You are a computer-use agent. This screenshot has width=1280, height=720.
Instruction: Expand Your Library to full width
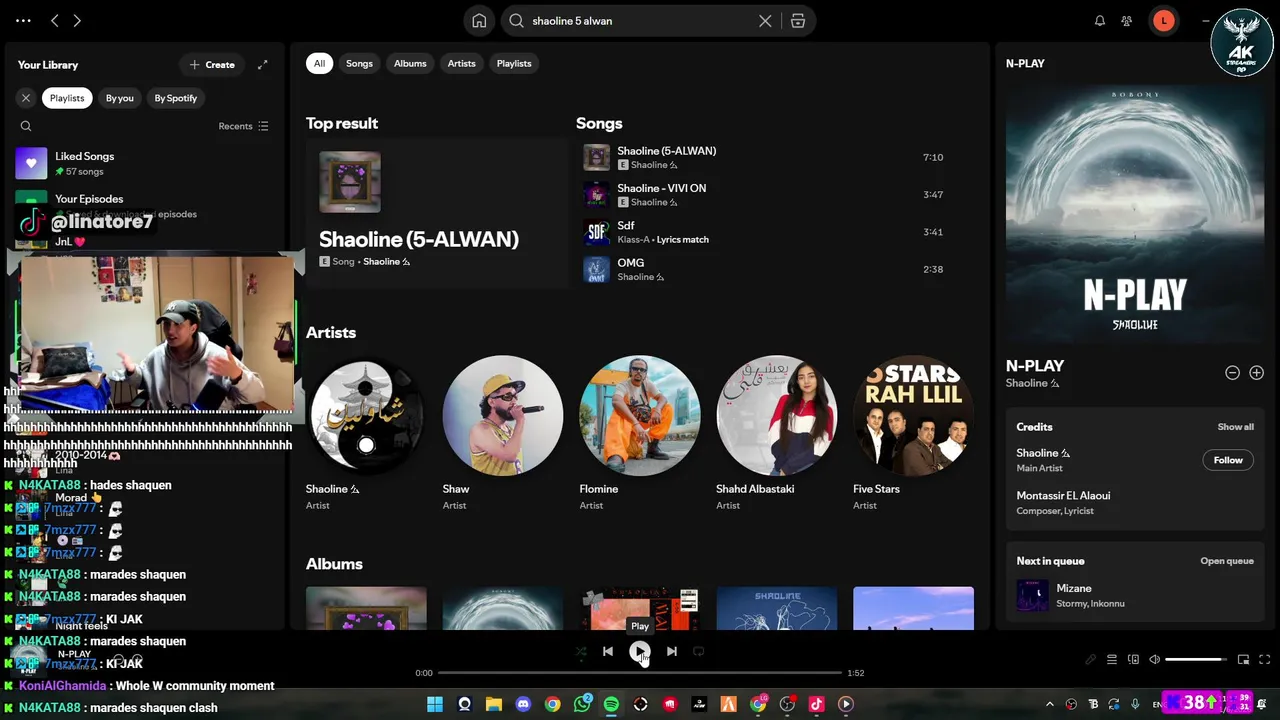pyautogui.click(x=262, y=65)
